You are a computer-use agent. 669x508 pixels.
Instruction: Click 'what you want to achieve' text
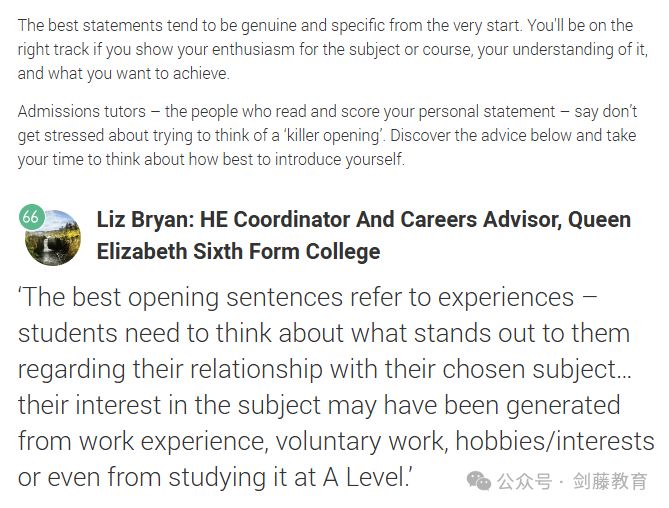click(137, 74)
